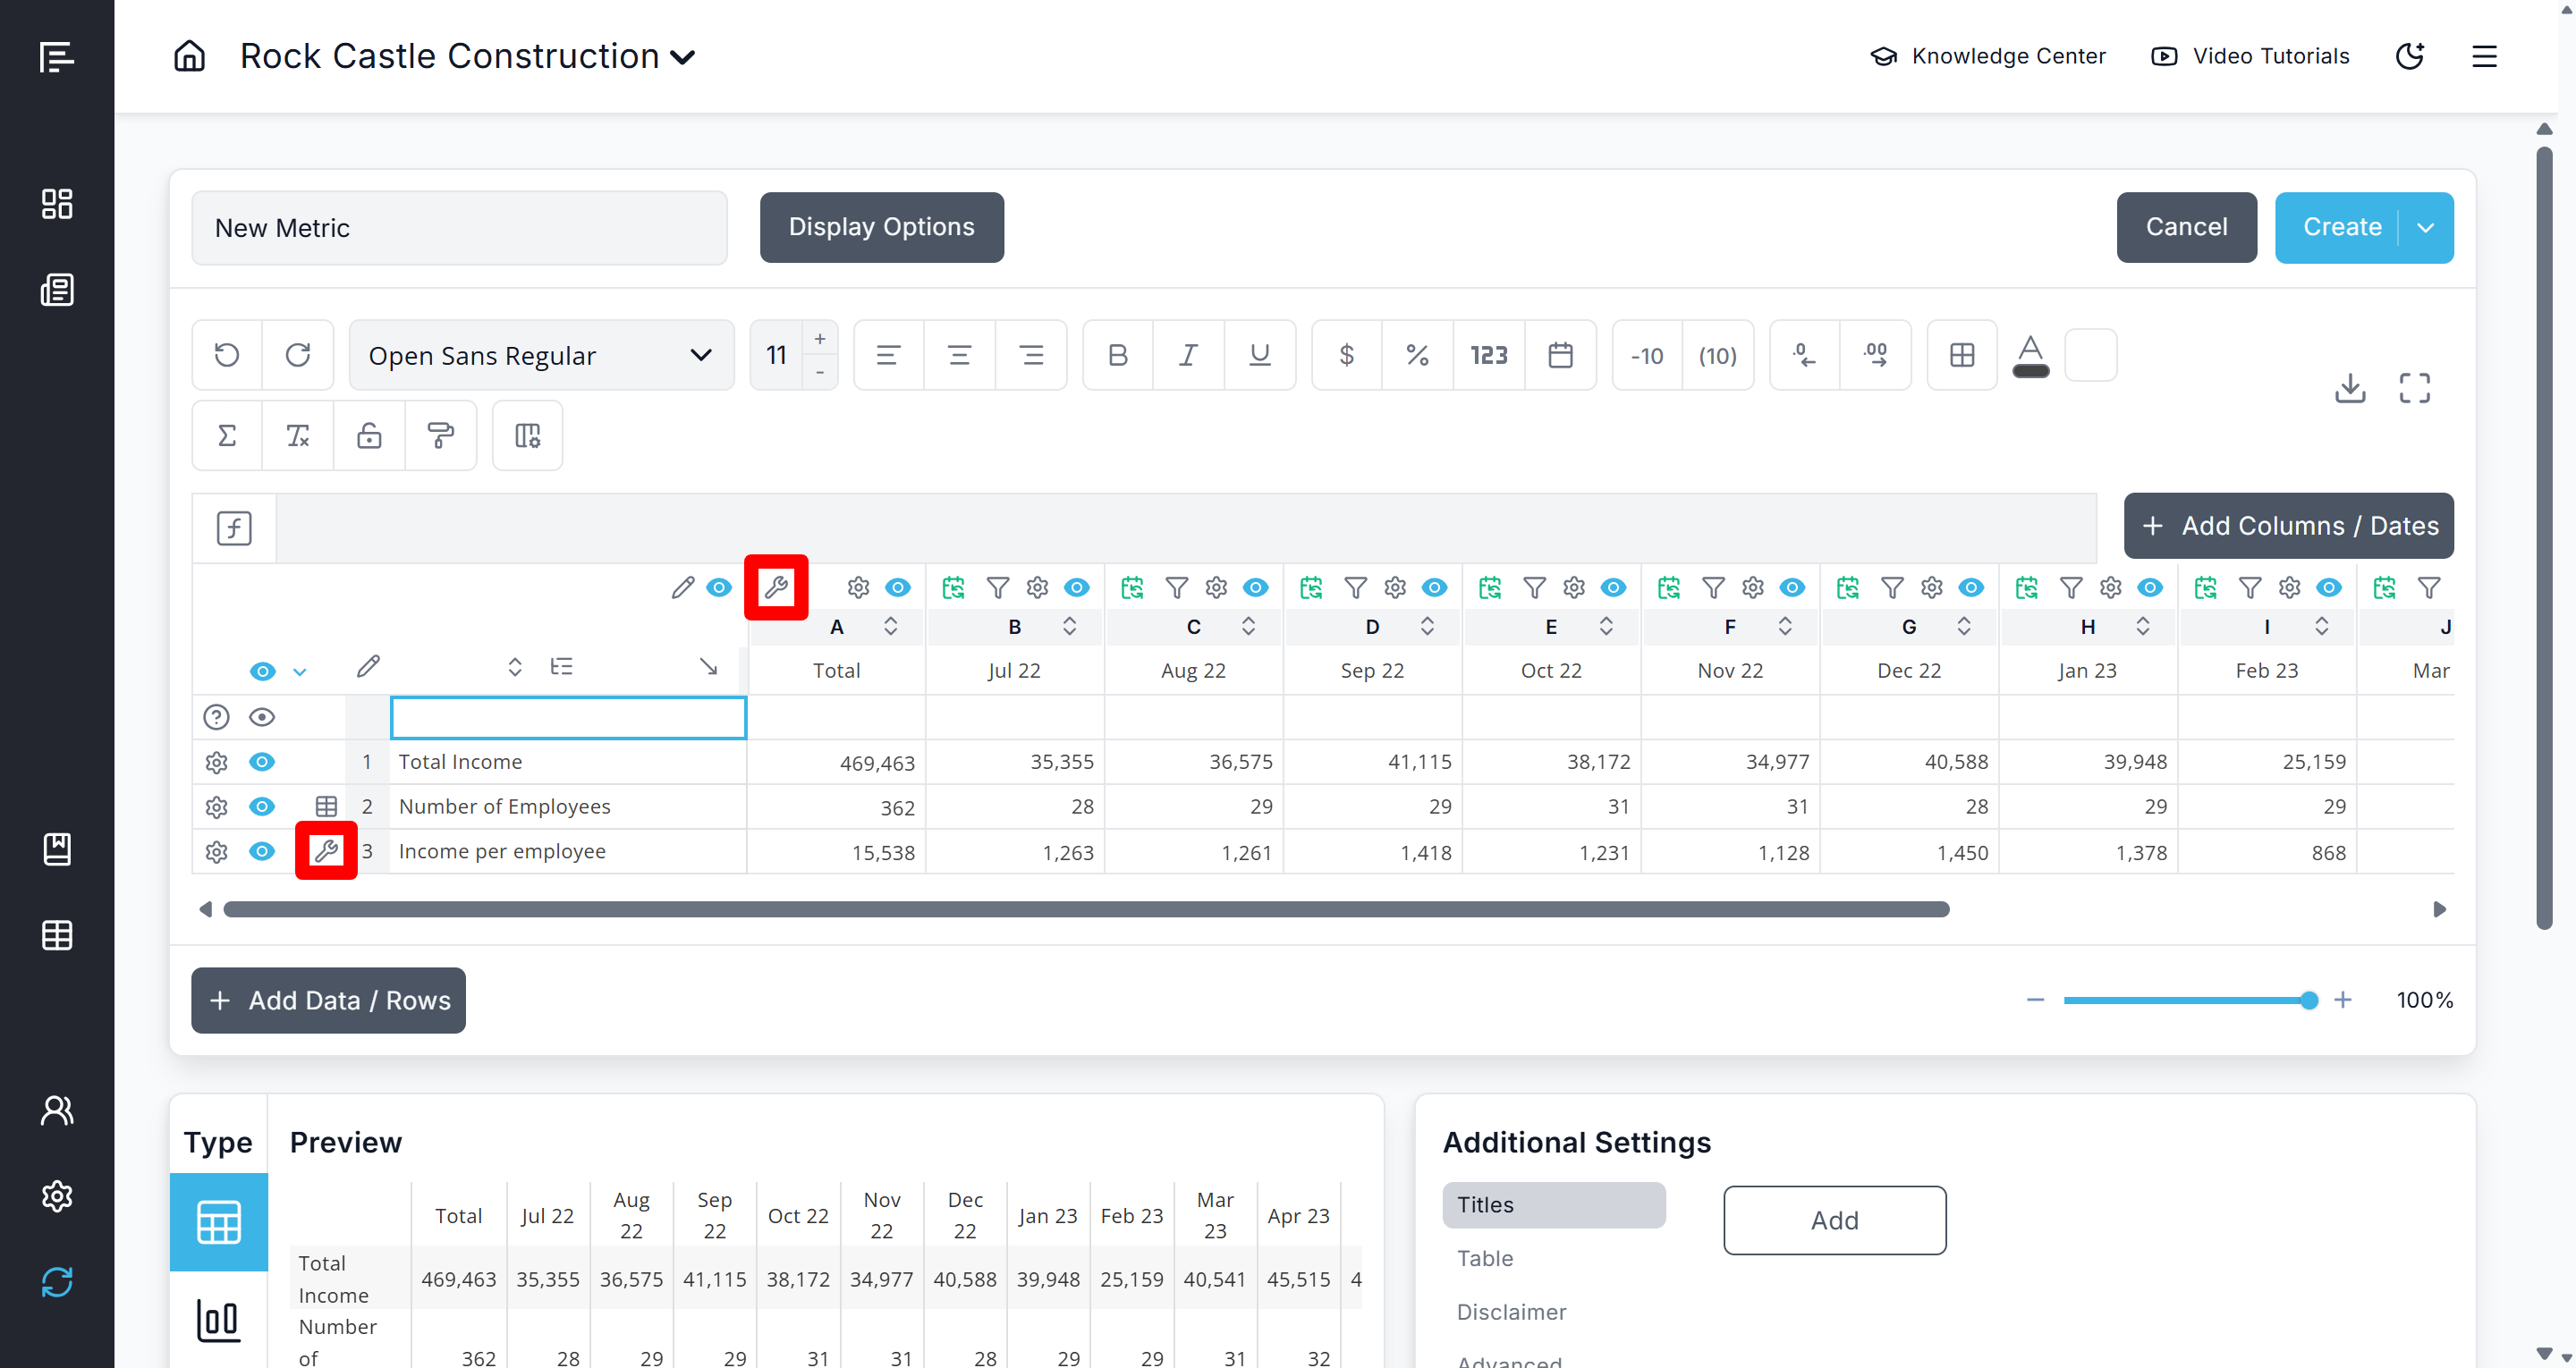Click the percent format icon
Image resolution: width=2576 pixels, height=1368 pixels.
pyautogui.click(x=1417, y=355)
